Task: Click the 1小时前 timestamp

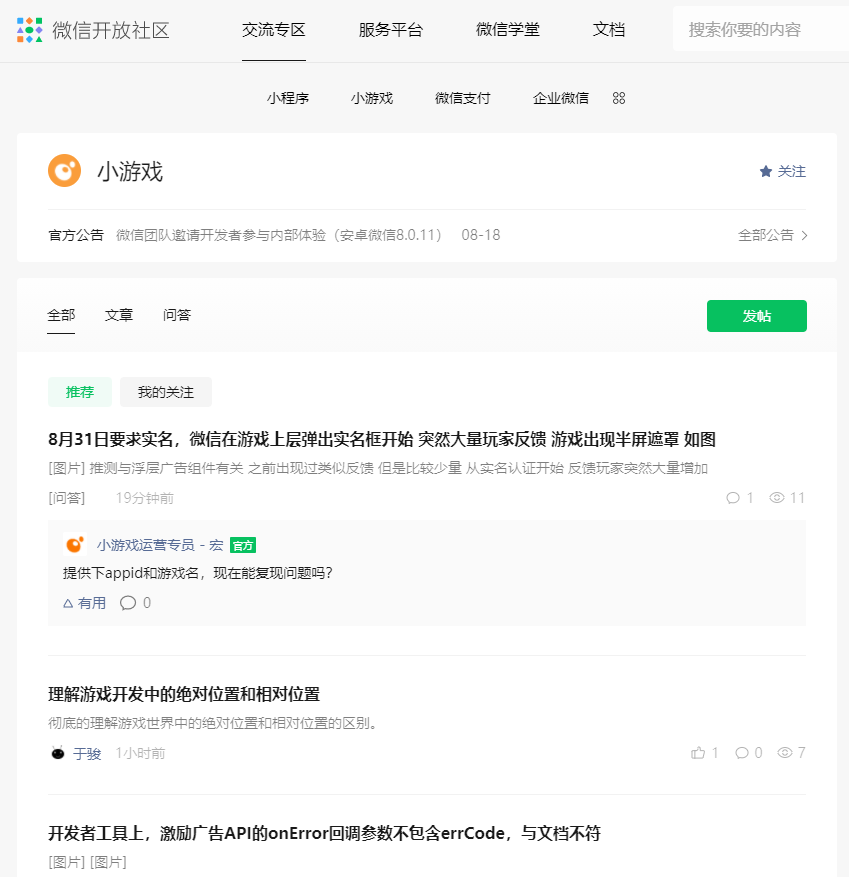Action: pos(140,753)
